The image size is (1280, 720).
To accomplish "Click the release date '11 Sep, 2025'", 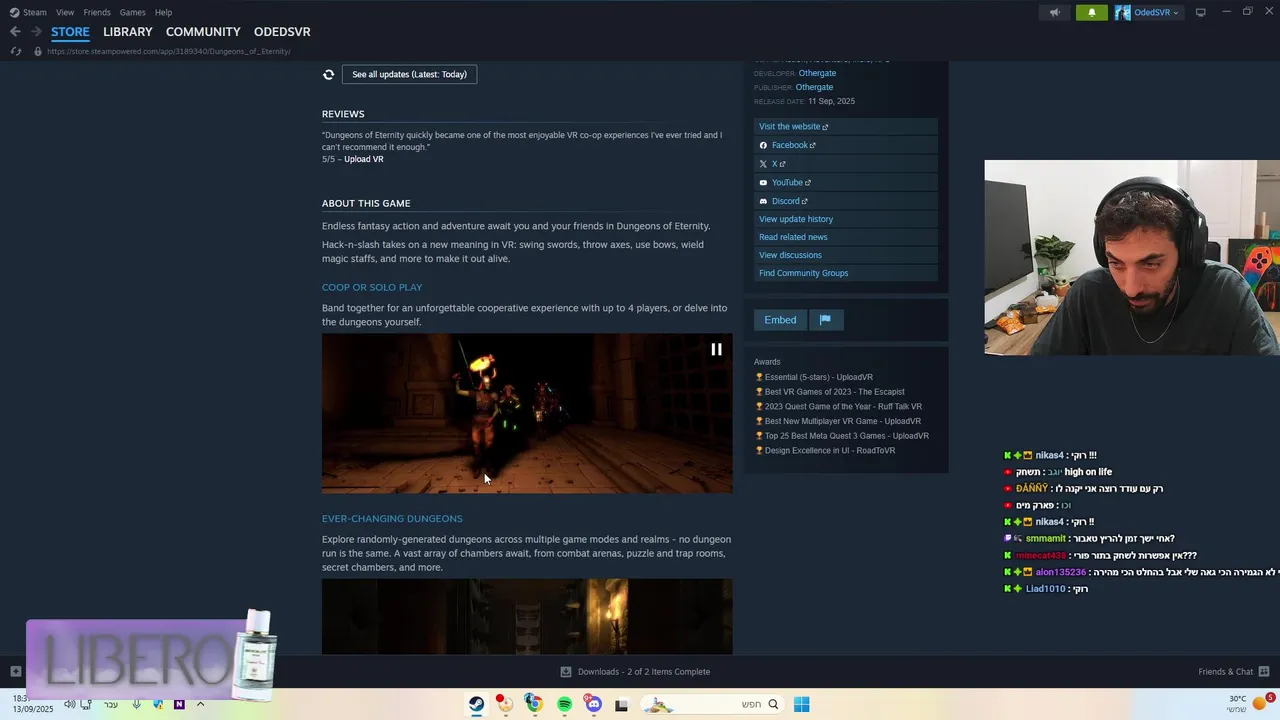I will (831, 101).
